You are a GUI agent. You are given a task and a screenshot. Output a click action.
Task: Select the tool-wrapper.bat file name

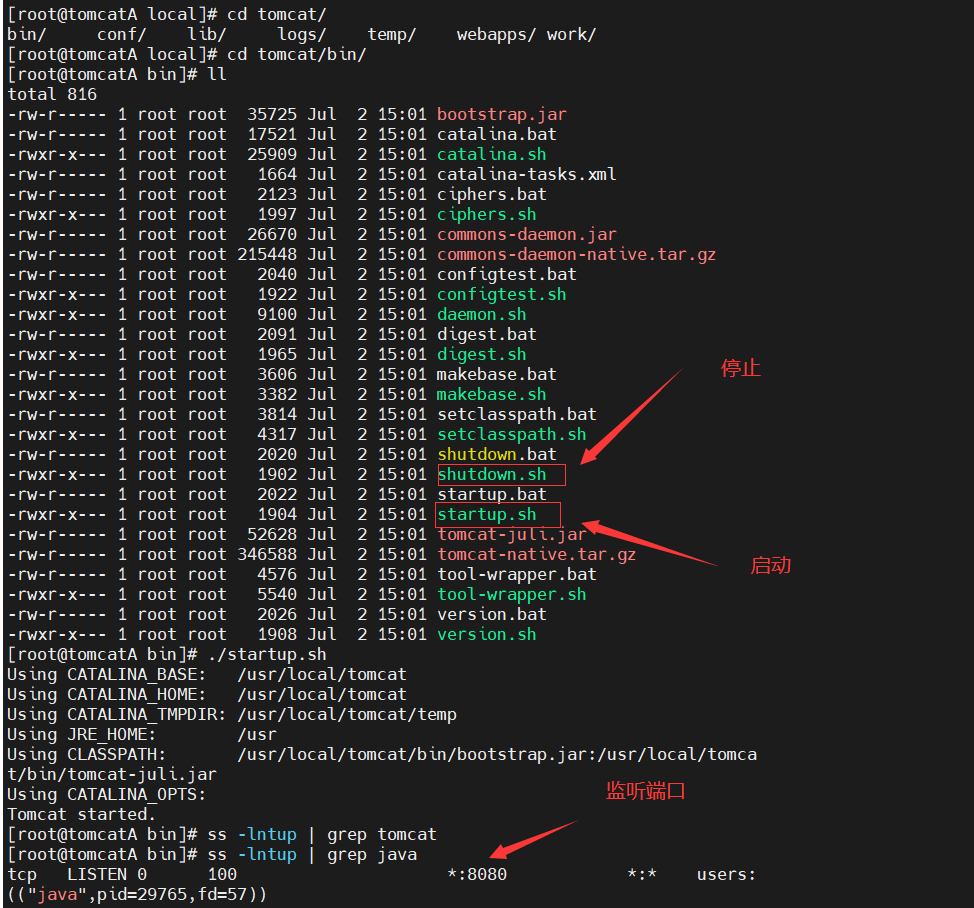tap(517, 574)
